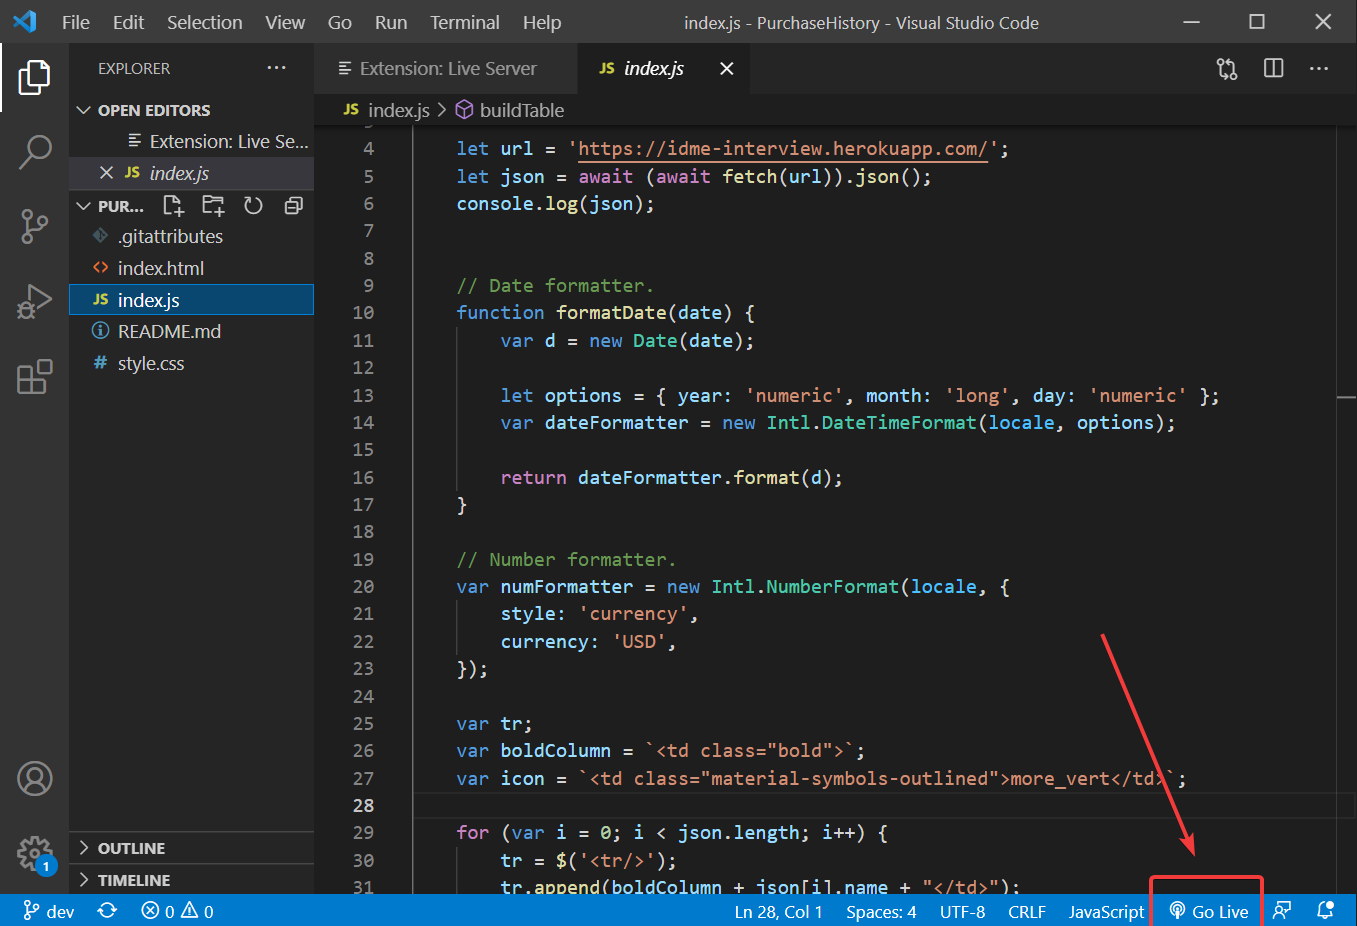Open the Manage gear icon
1357x926 pixels.
click(x=34, y=853)
